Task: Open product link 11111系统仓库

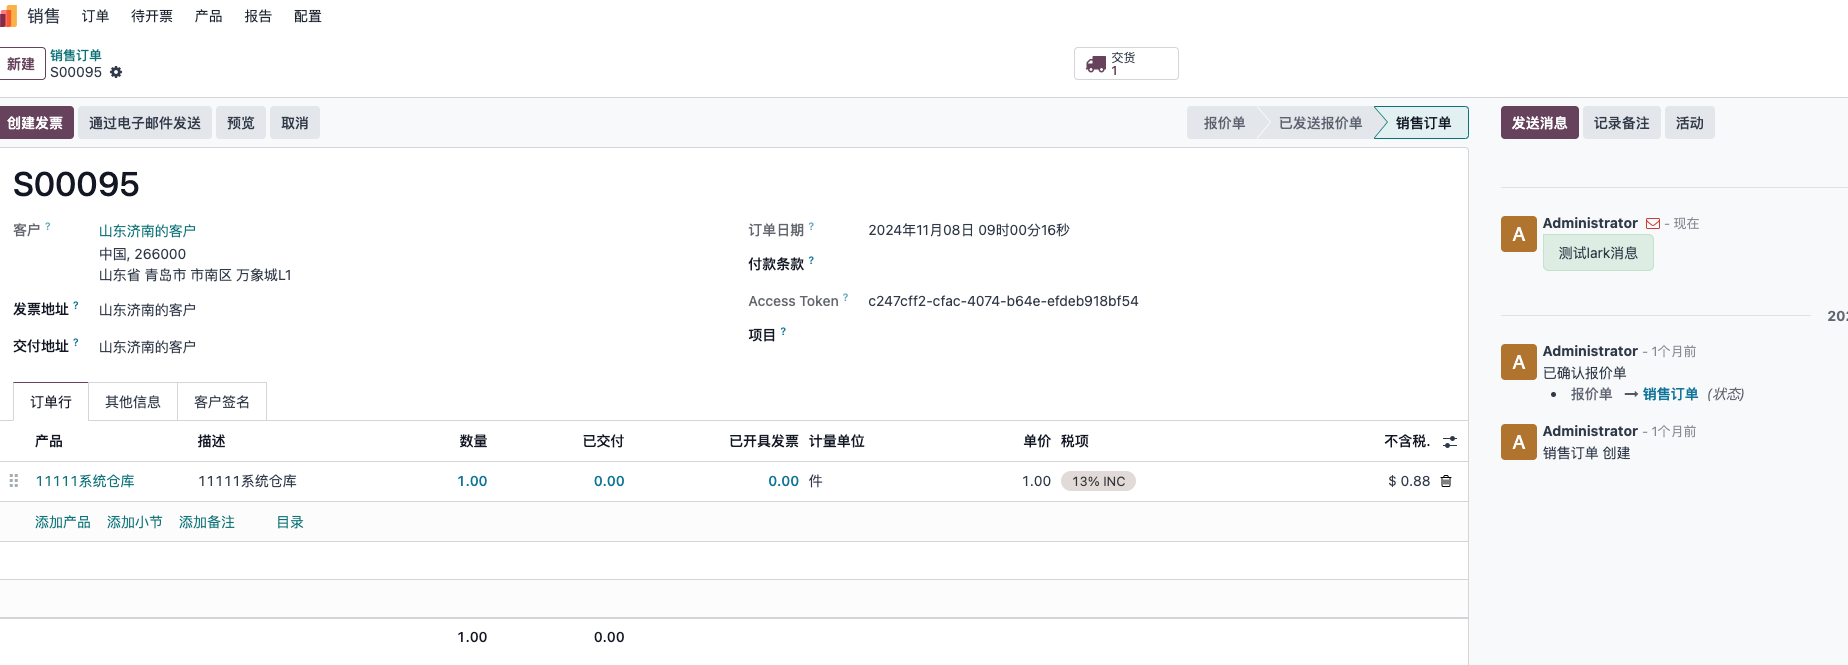Action: (x=85, y=481)
